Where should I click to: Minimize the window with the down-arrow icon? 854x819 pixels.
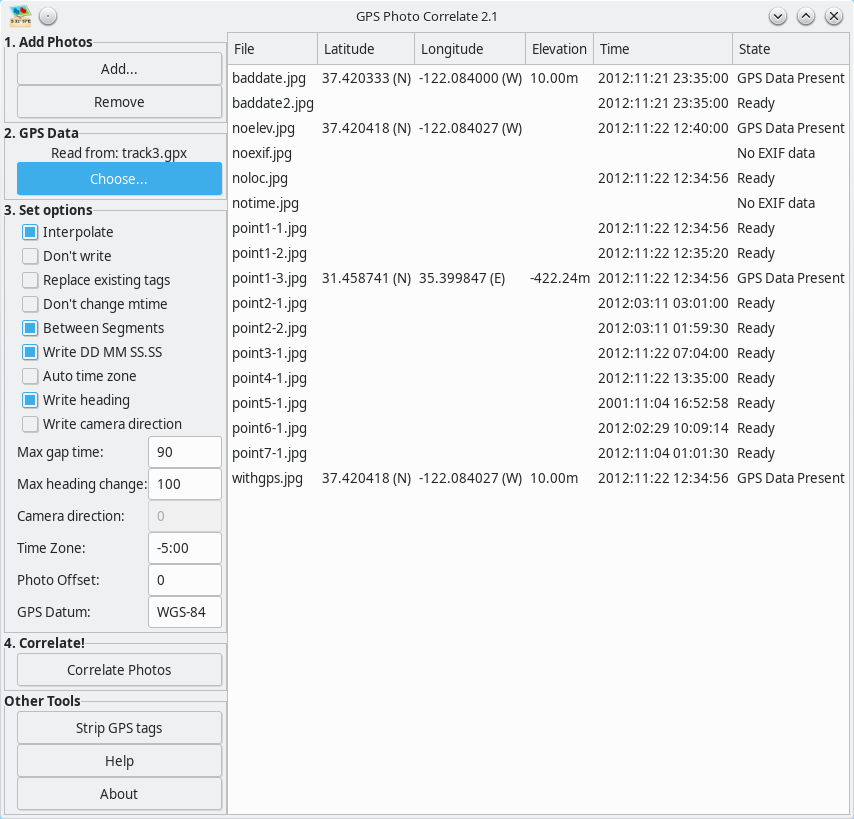[778, 16]
